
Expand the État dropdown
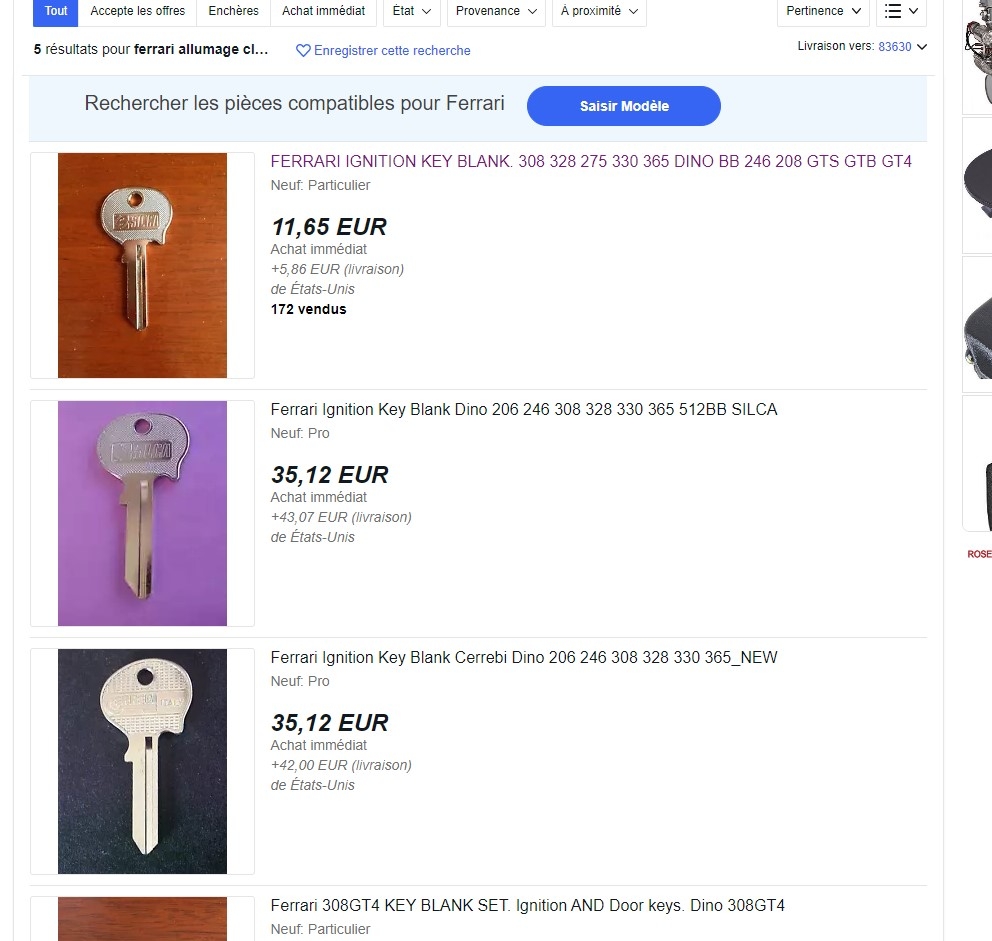pyautogui.click(x=412, y=11)
